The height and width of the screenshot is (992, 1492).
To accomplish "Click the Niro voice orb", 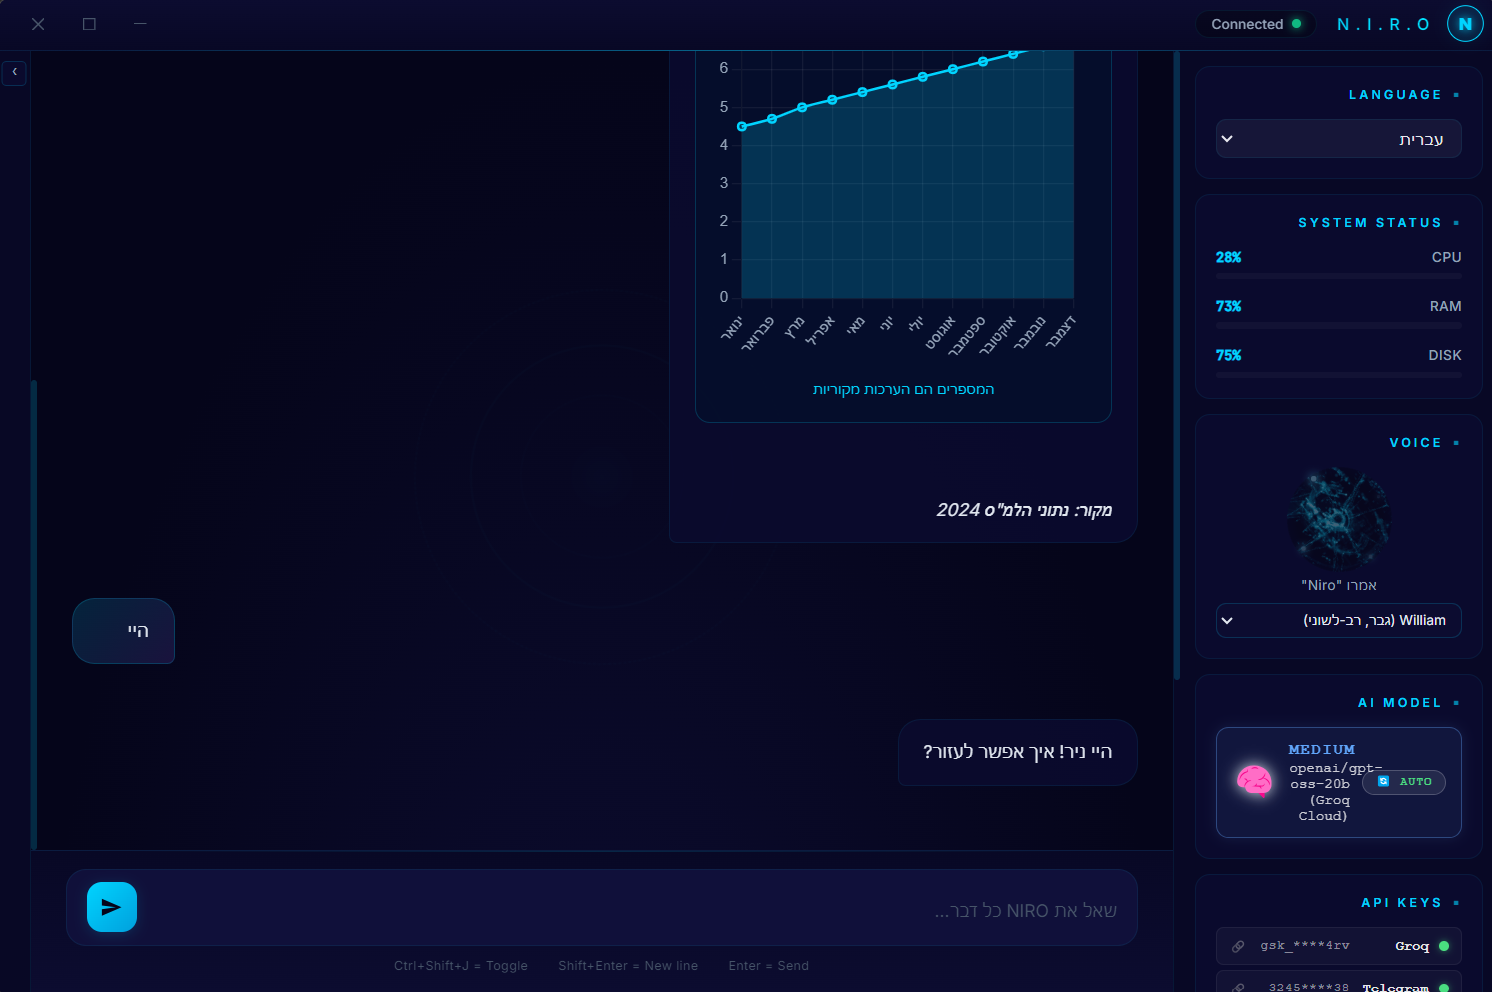I will (1338, 519).
